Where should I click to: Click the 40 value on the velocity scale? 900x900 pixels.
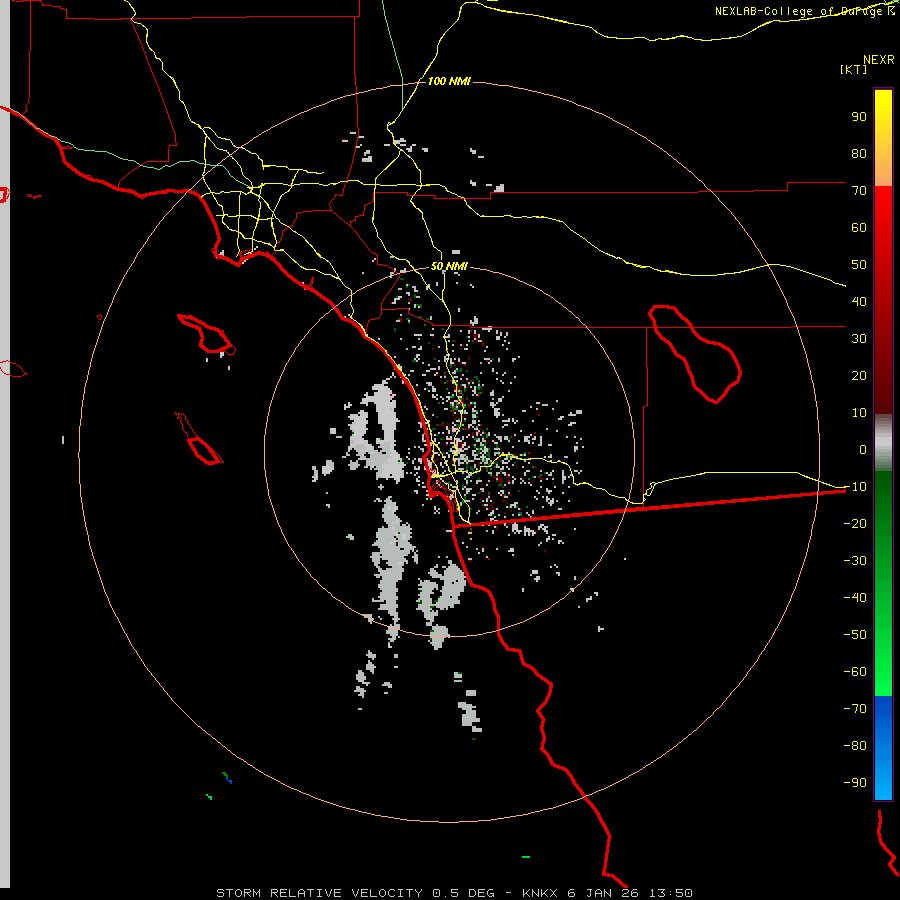[x=859, y=301]
